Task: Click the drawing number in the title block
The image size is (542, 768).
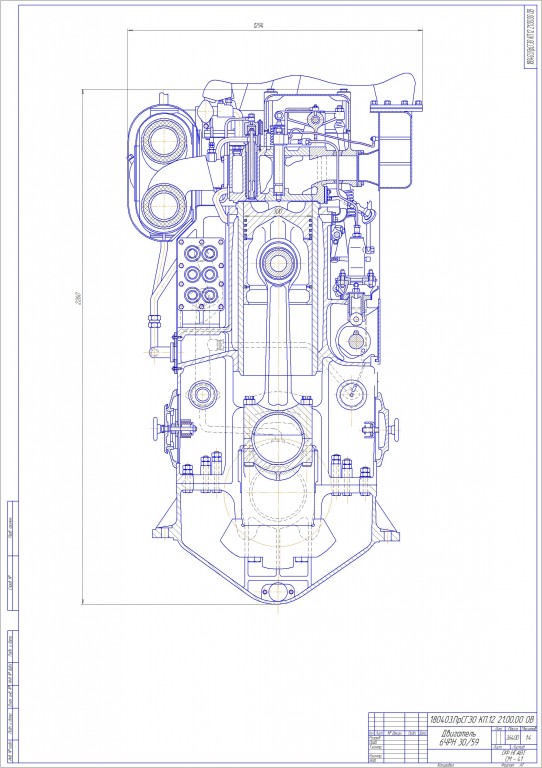Action: [483, 720]
